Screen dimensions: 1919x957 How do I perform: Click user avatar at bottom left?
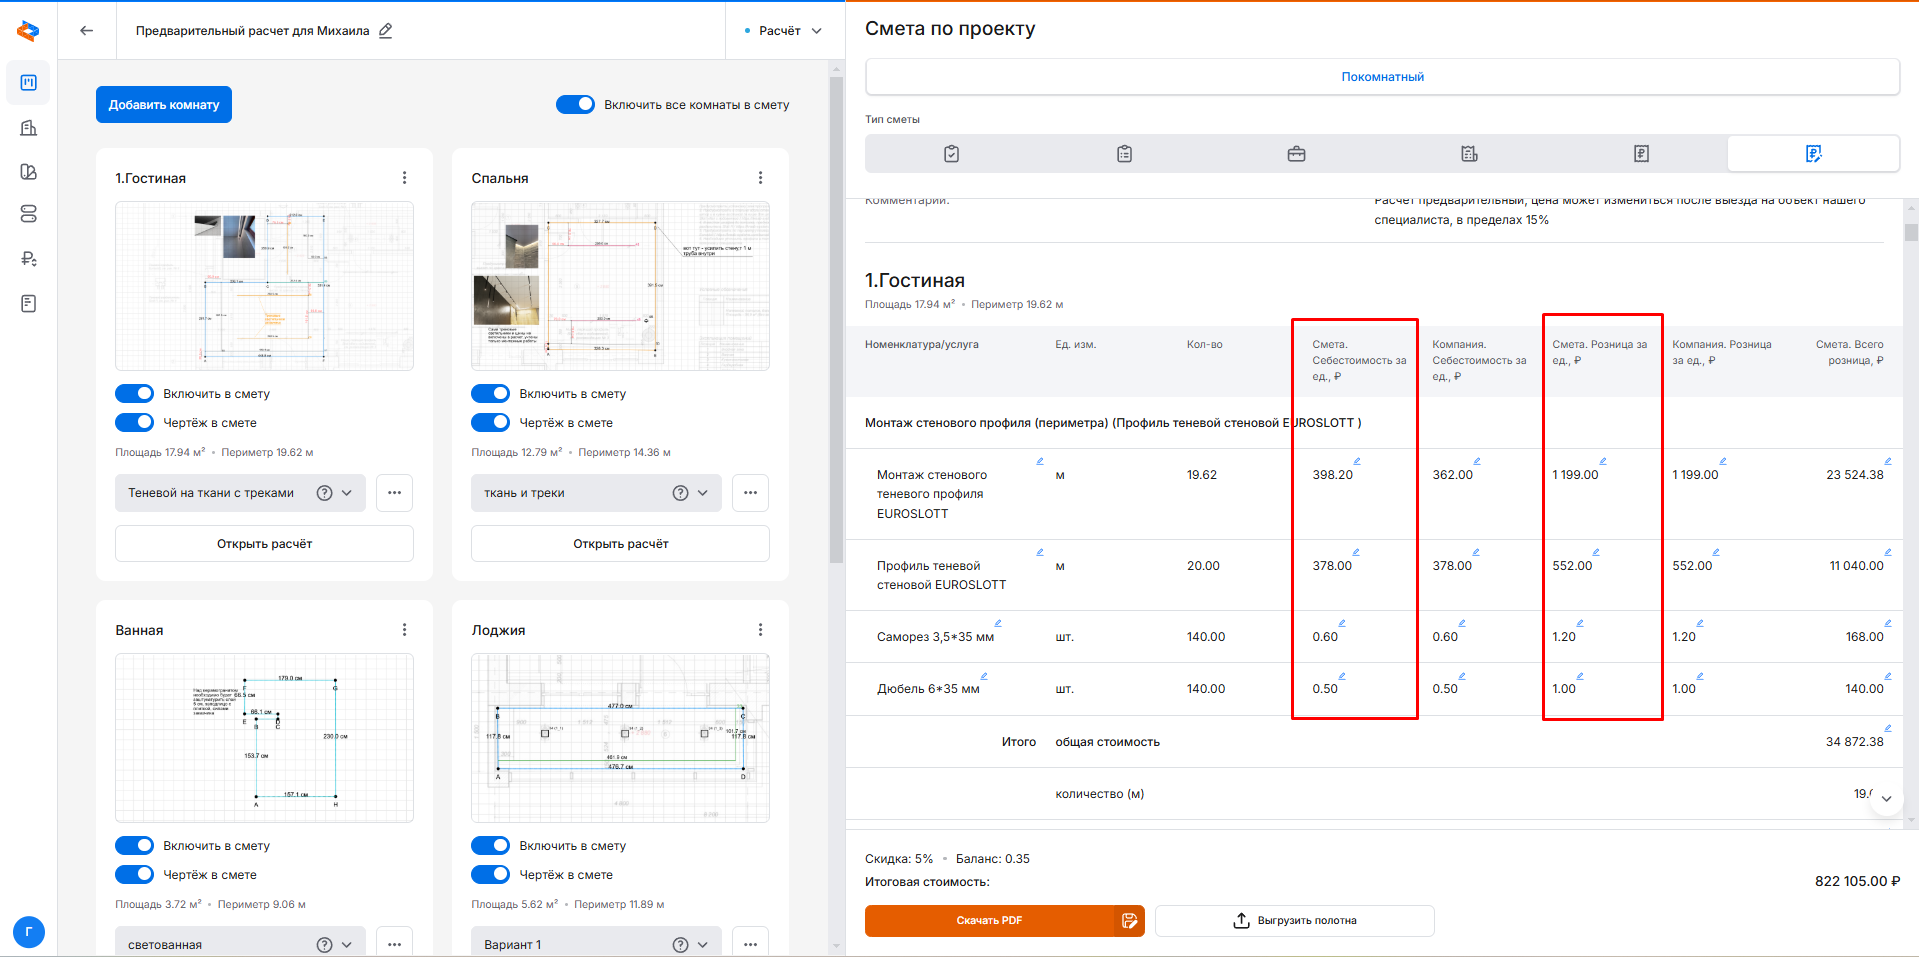(29, 932)
